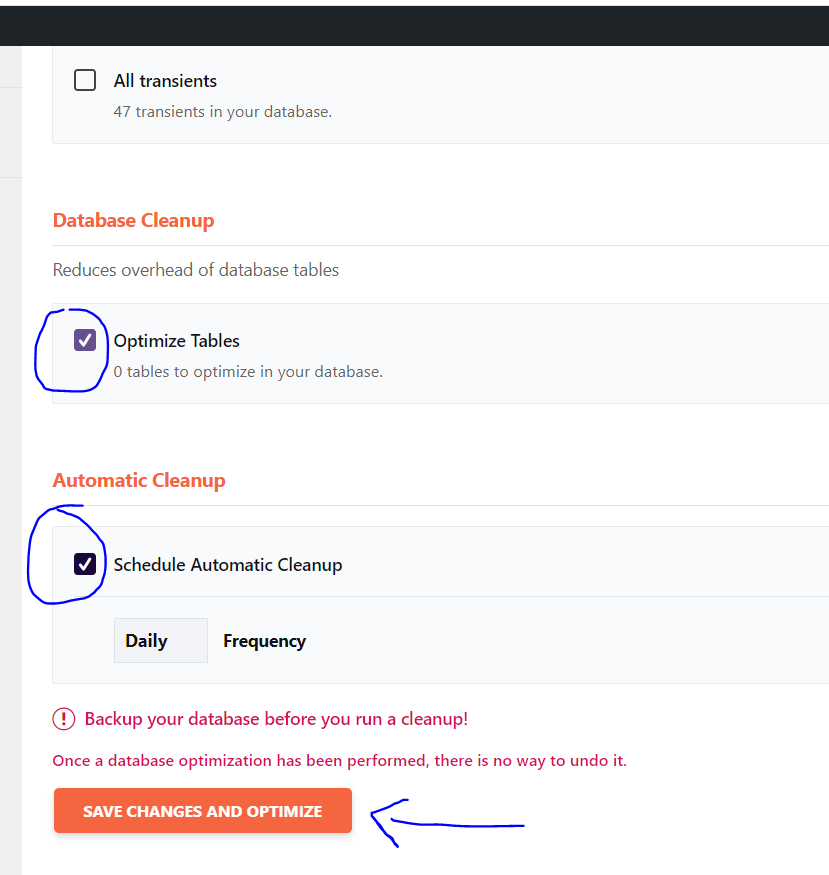This screenshot has height=875, width=829.
Task: Click the Schedule Automatic Cleanup label
Action: coord(228,565)
